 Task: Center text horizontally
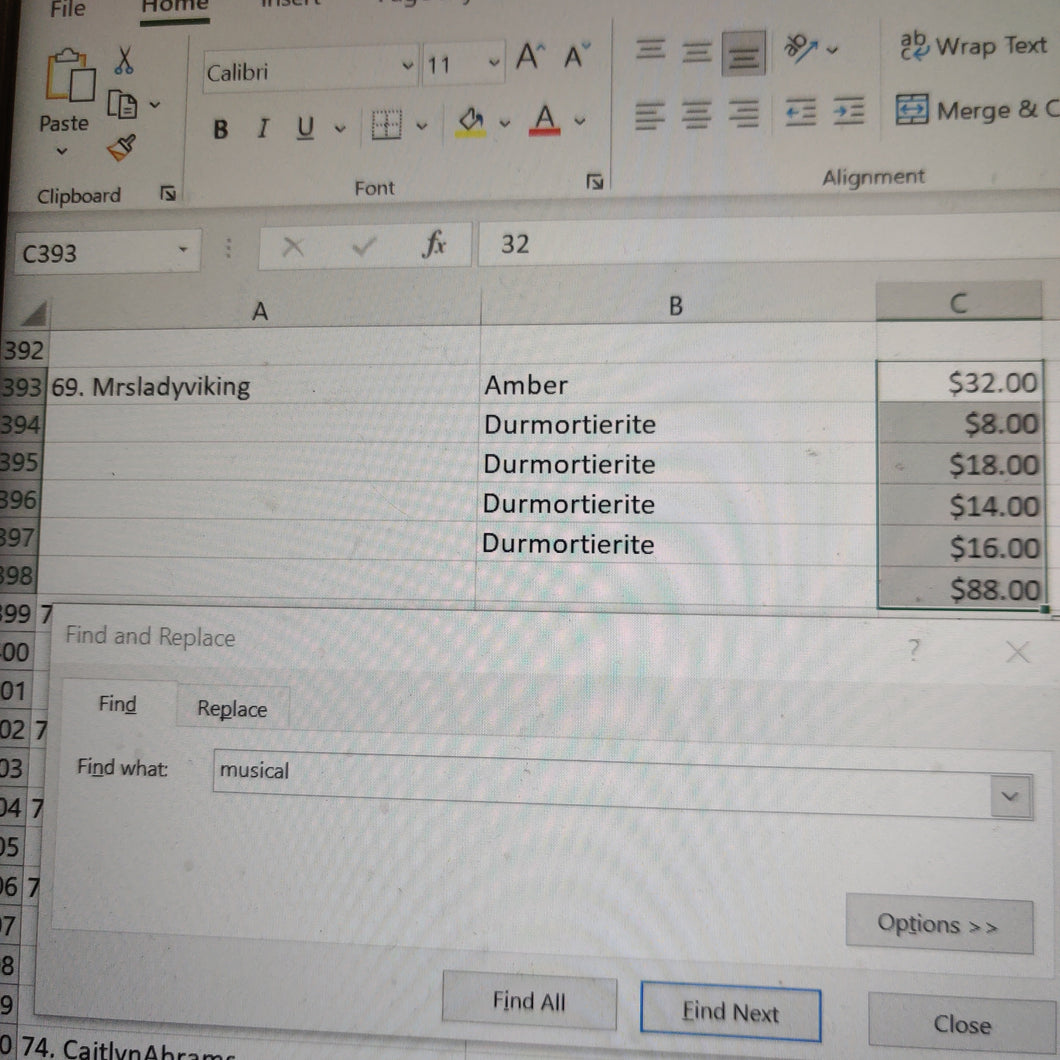[696, 113]
